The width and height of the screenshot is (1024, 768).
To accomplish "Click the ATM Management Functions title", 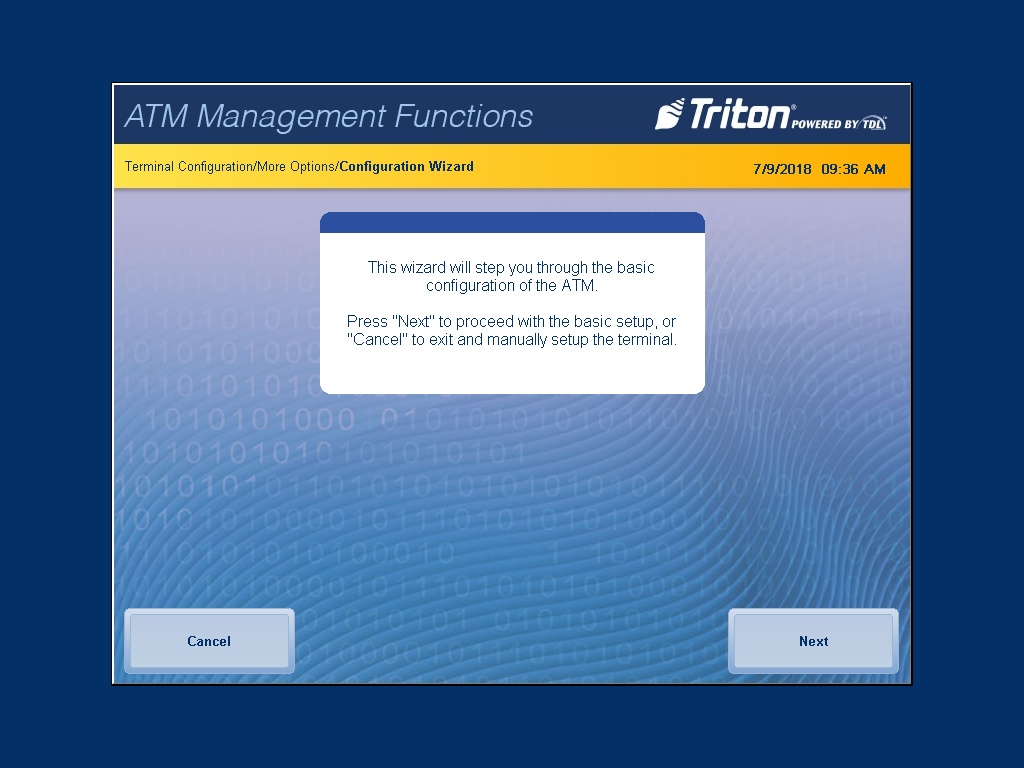I will click(x=328, y=117).
